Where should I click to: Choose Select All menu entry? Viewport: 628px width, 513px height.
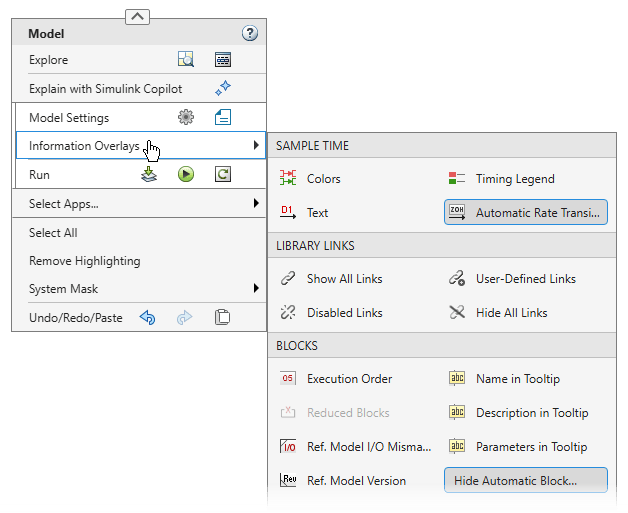coord(139,233)
